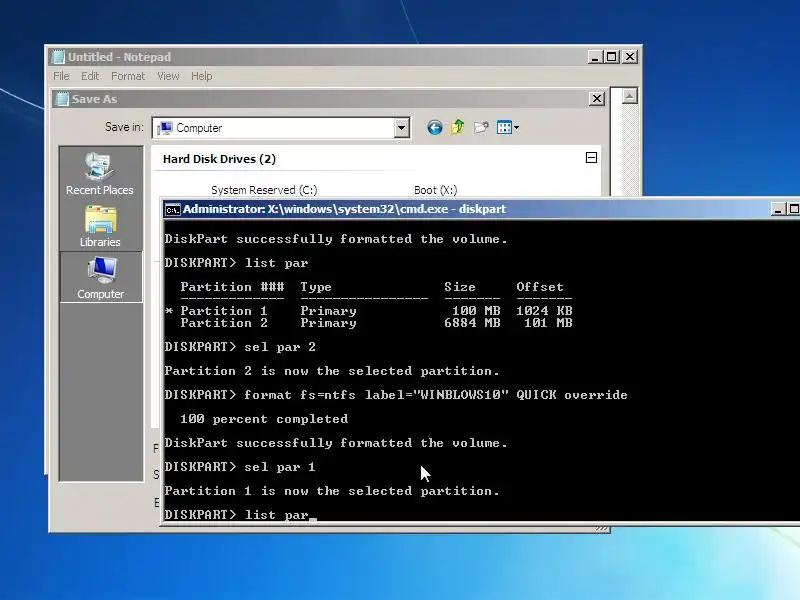800x600 pixels.
Task: Click Notepad scrollbar up arrow
Action: (630, 96)
